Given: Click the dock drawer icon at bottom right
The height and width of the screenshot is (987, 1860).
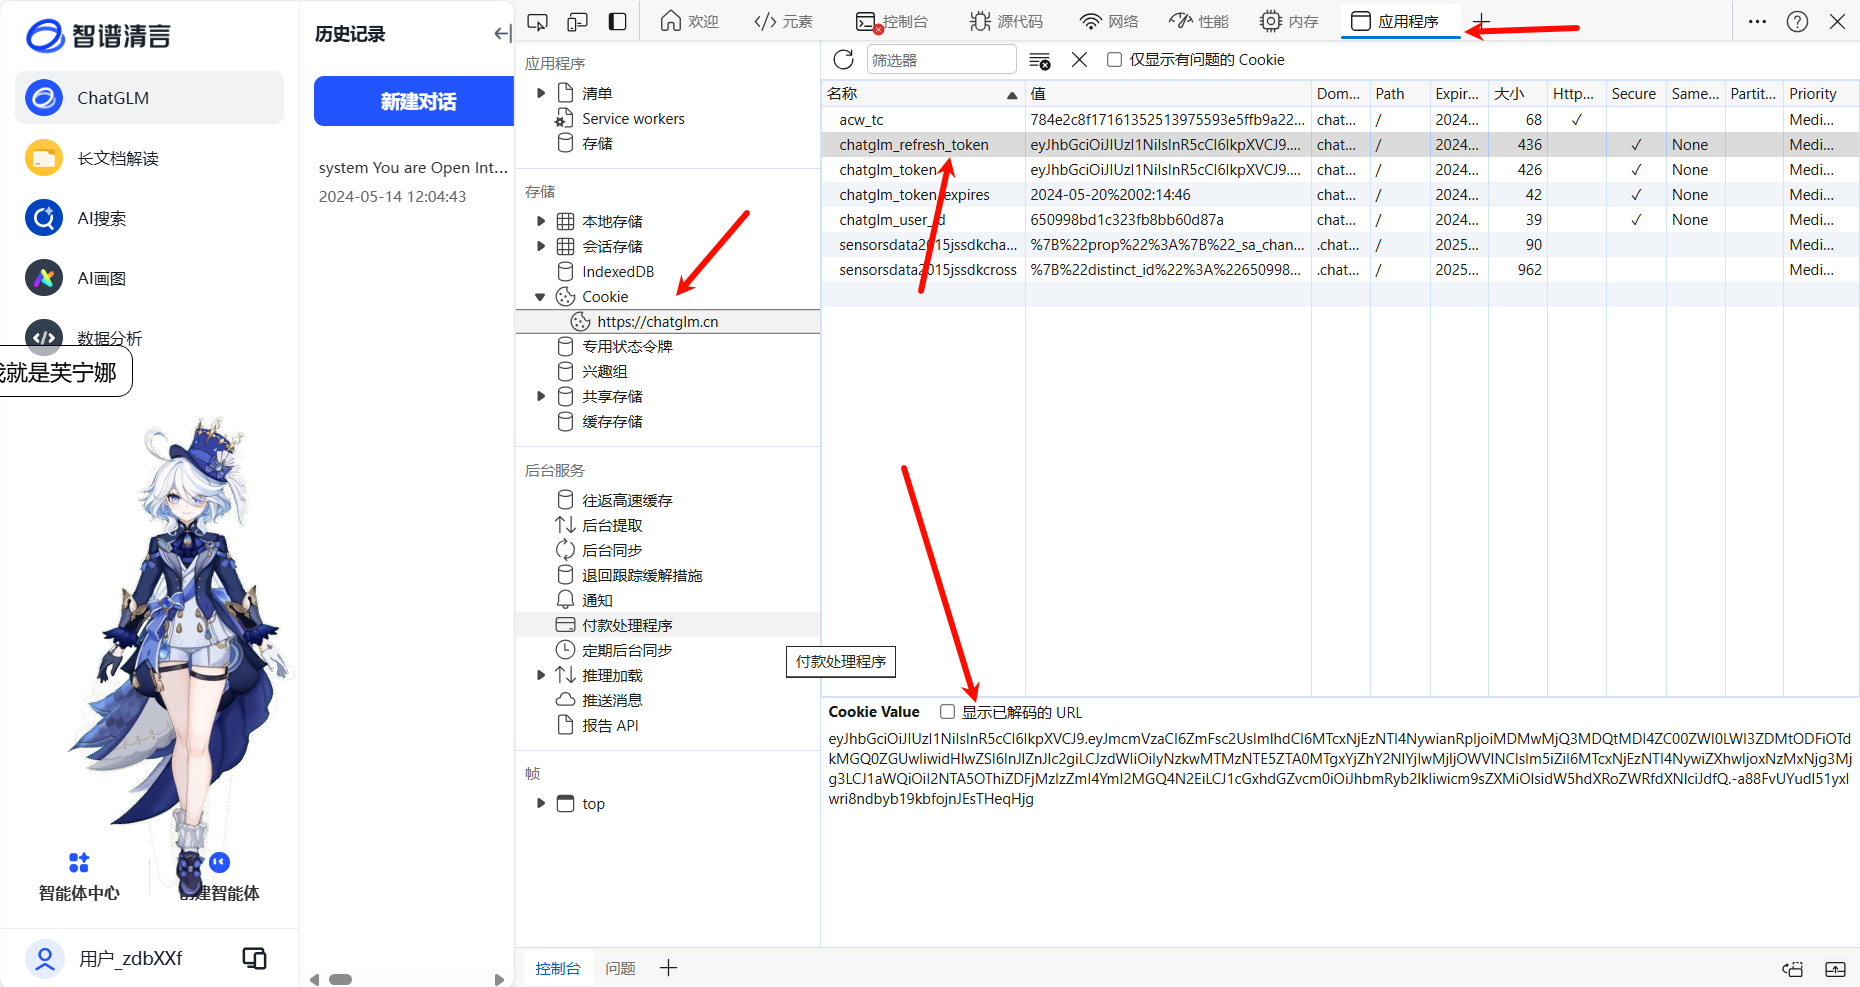Looking at the screenshot, I should [x=1835, y=968].
